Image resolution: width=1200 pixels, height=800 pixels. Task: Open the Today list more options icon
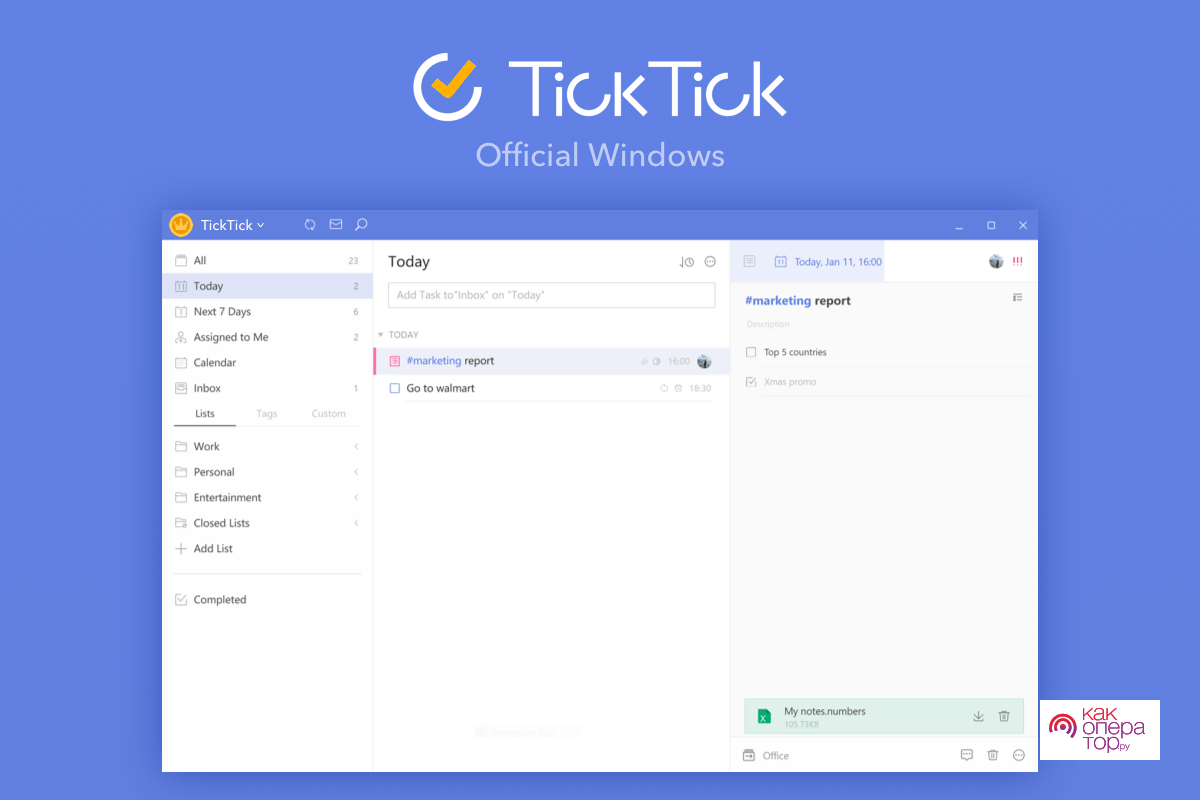click(710, 262)
